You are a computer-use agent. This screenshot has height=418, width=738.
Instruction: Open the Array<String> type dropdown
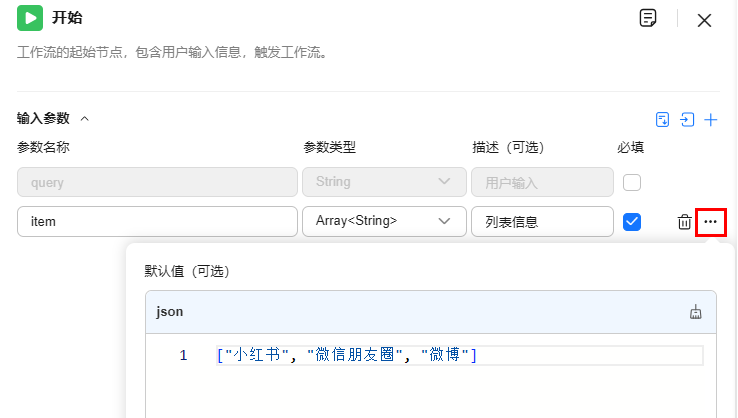tap(384, 221)
